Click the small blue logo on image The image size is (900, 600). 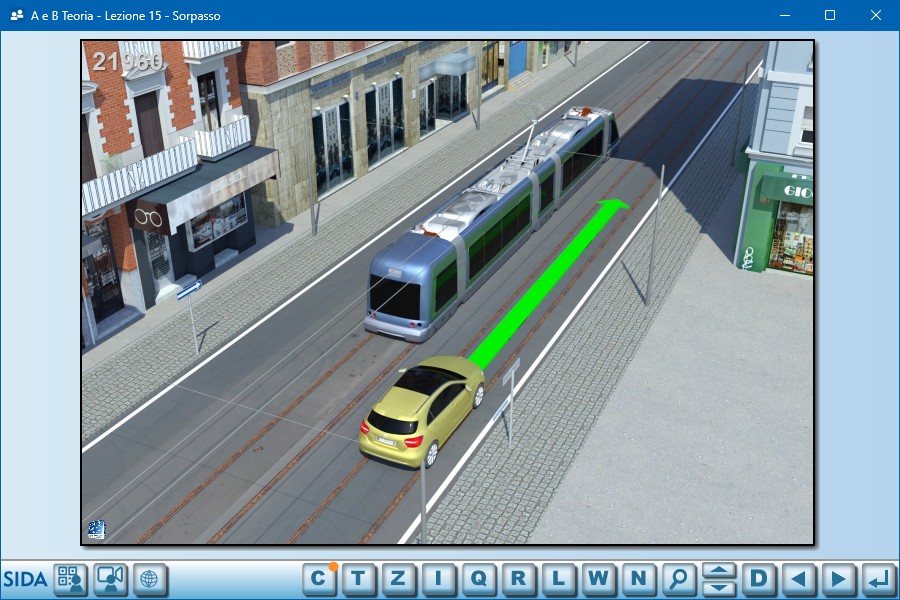pos(96,529)
